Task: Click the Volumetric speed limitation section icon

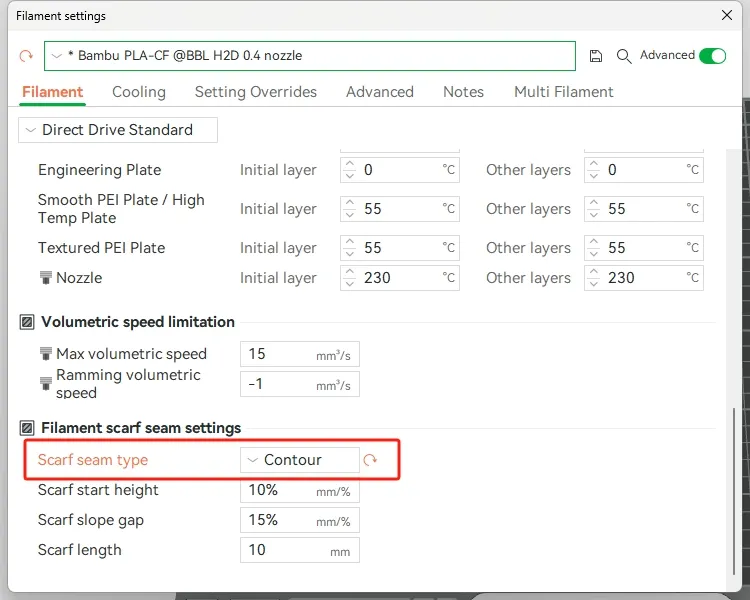Action: click(x=27, y=322)
